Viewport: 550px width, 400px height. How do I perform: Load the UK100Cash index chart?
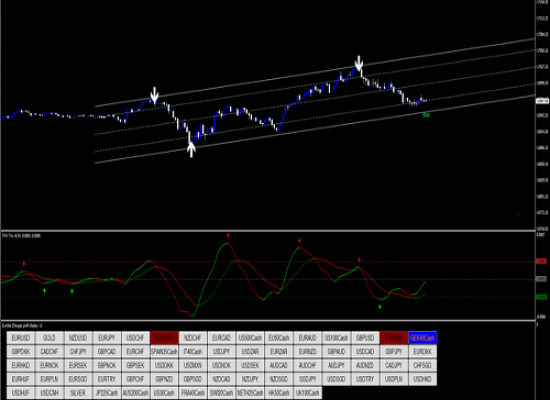(x=308, y=393)
